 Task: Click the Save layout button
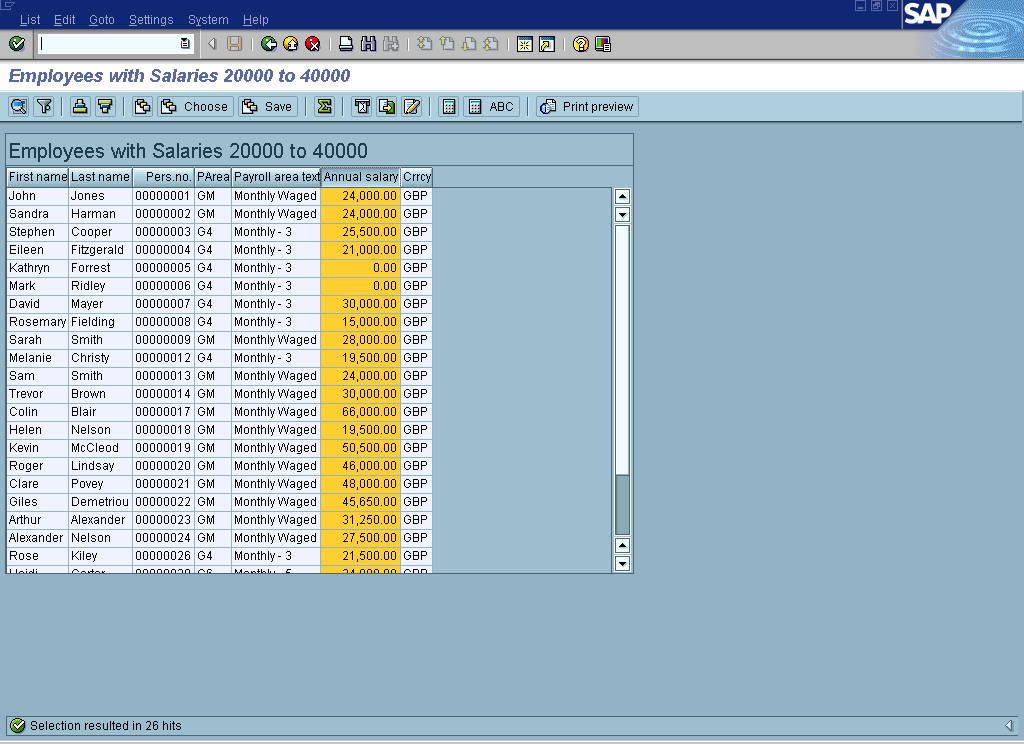[268, 106]
